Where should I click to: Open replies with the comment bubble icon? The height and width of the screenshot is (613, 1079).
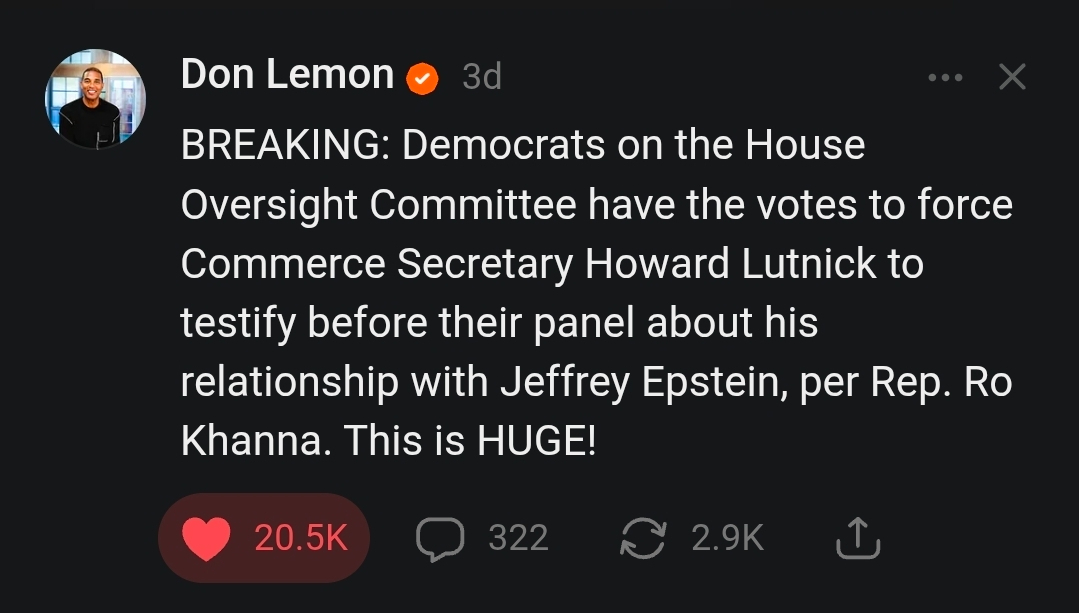point(439,538)
